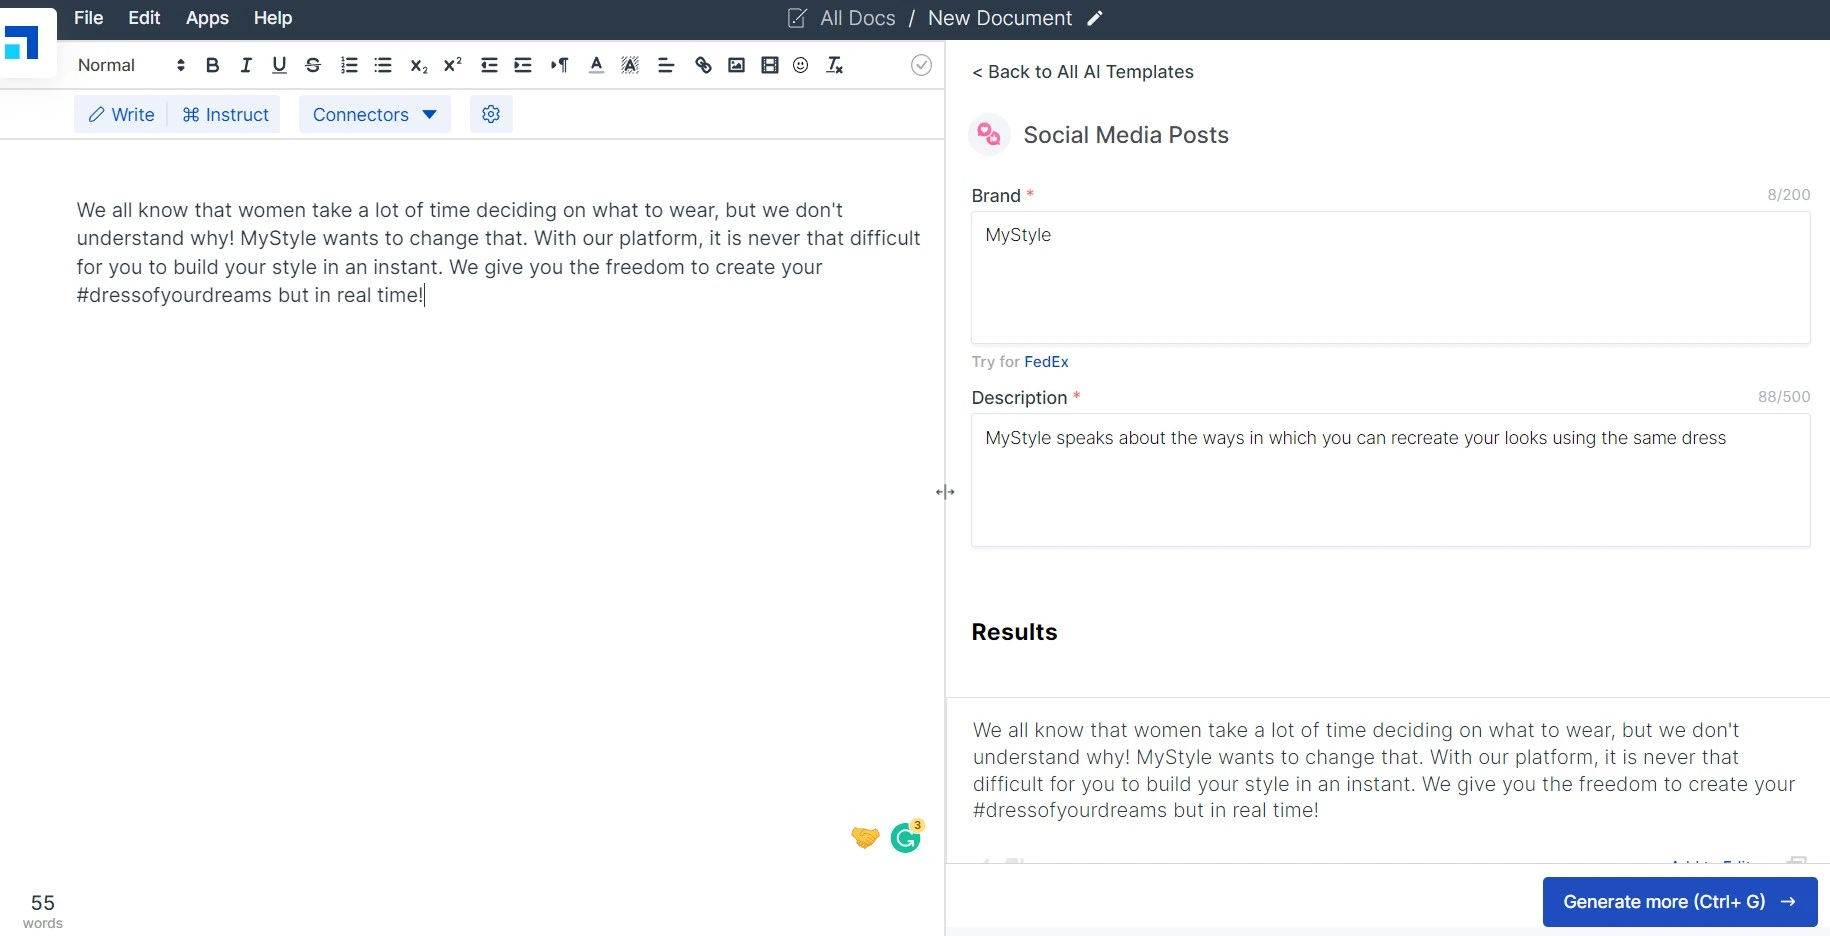
Task: Insert a numbered list
Action: [x=349, y=65]
